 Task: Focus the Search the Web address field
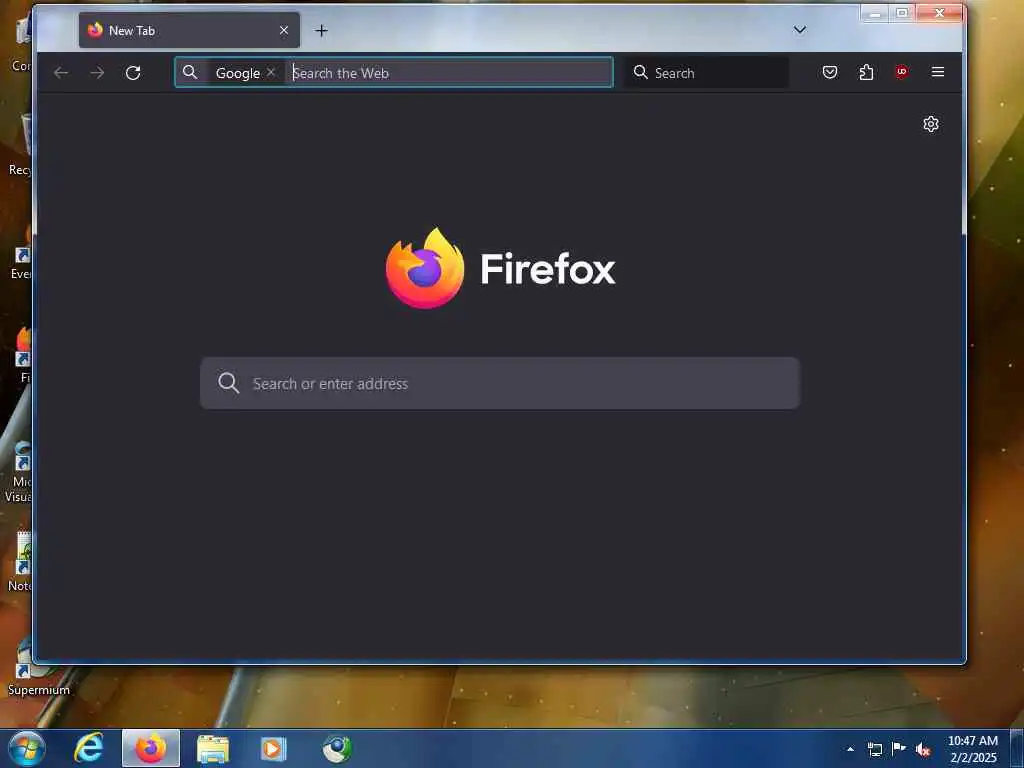(451, 72)
